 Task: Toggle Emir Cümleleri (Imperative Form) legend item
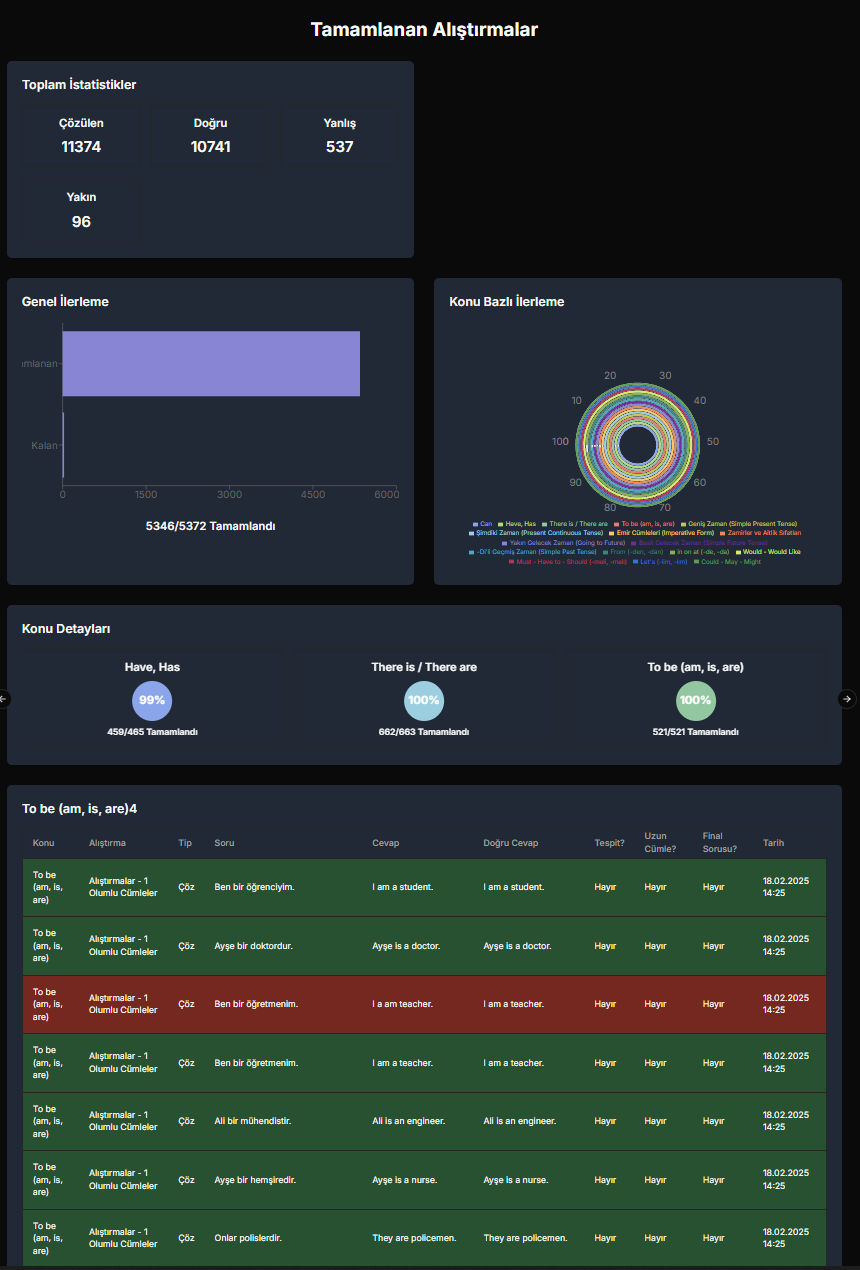click(x=661, y=533)
